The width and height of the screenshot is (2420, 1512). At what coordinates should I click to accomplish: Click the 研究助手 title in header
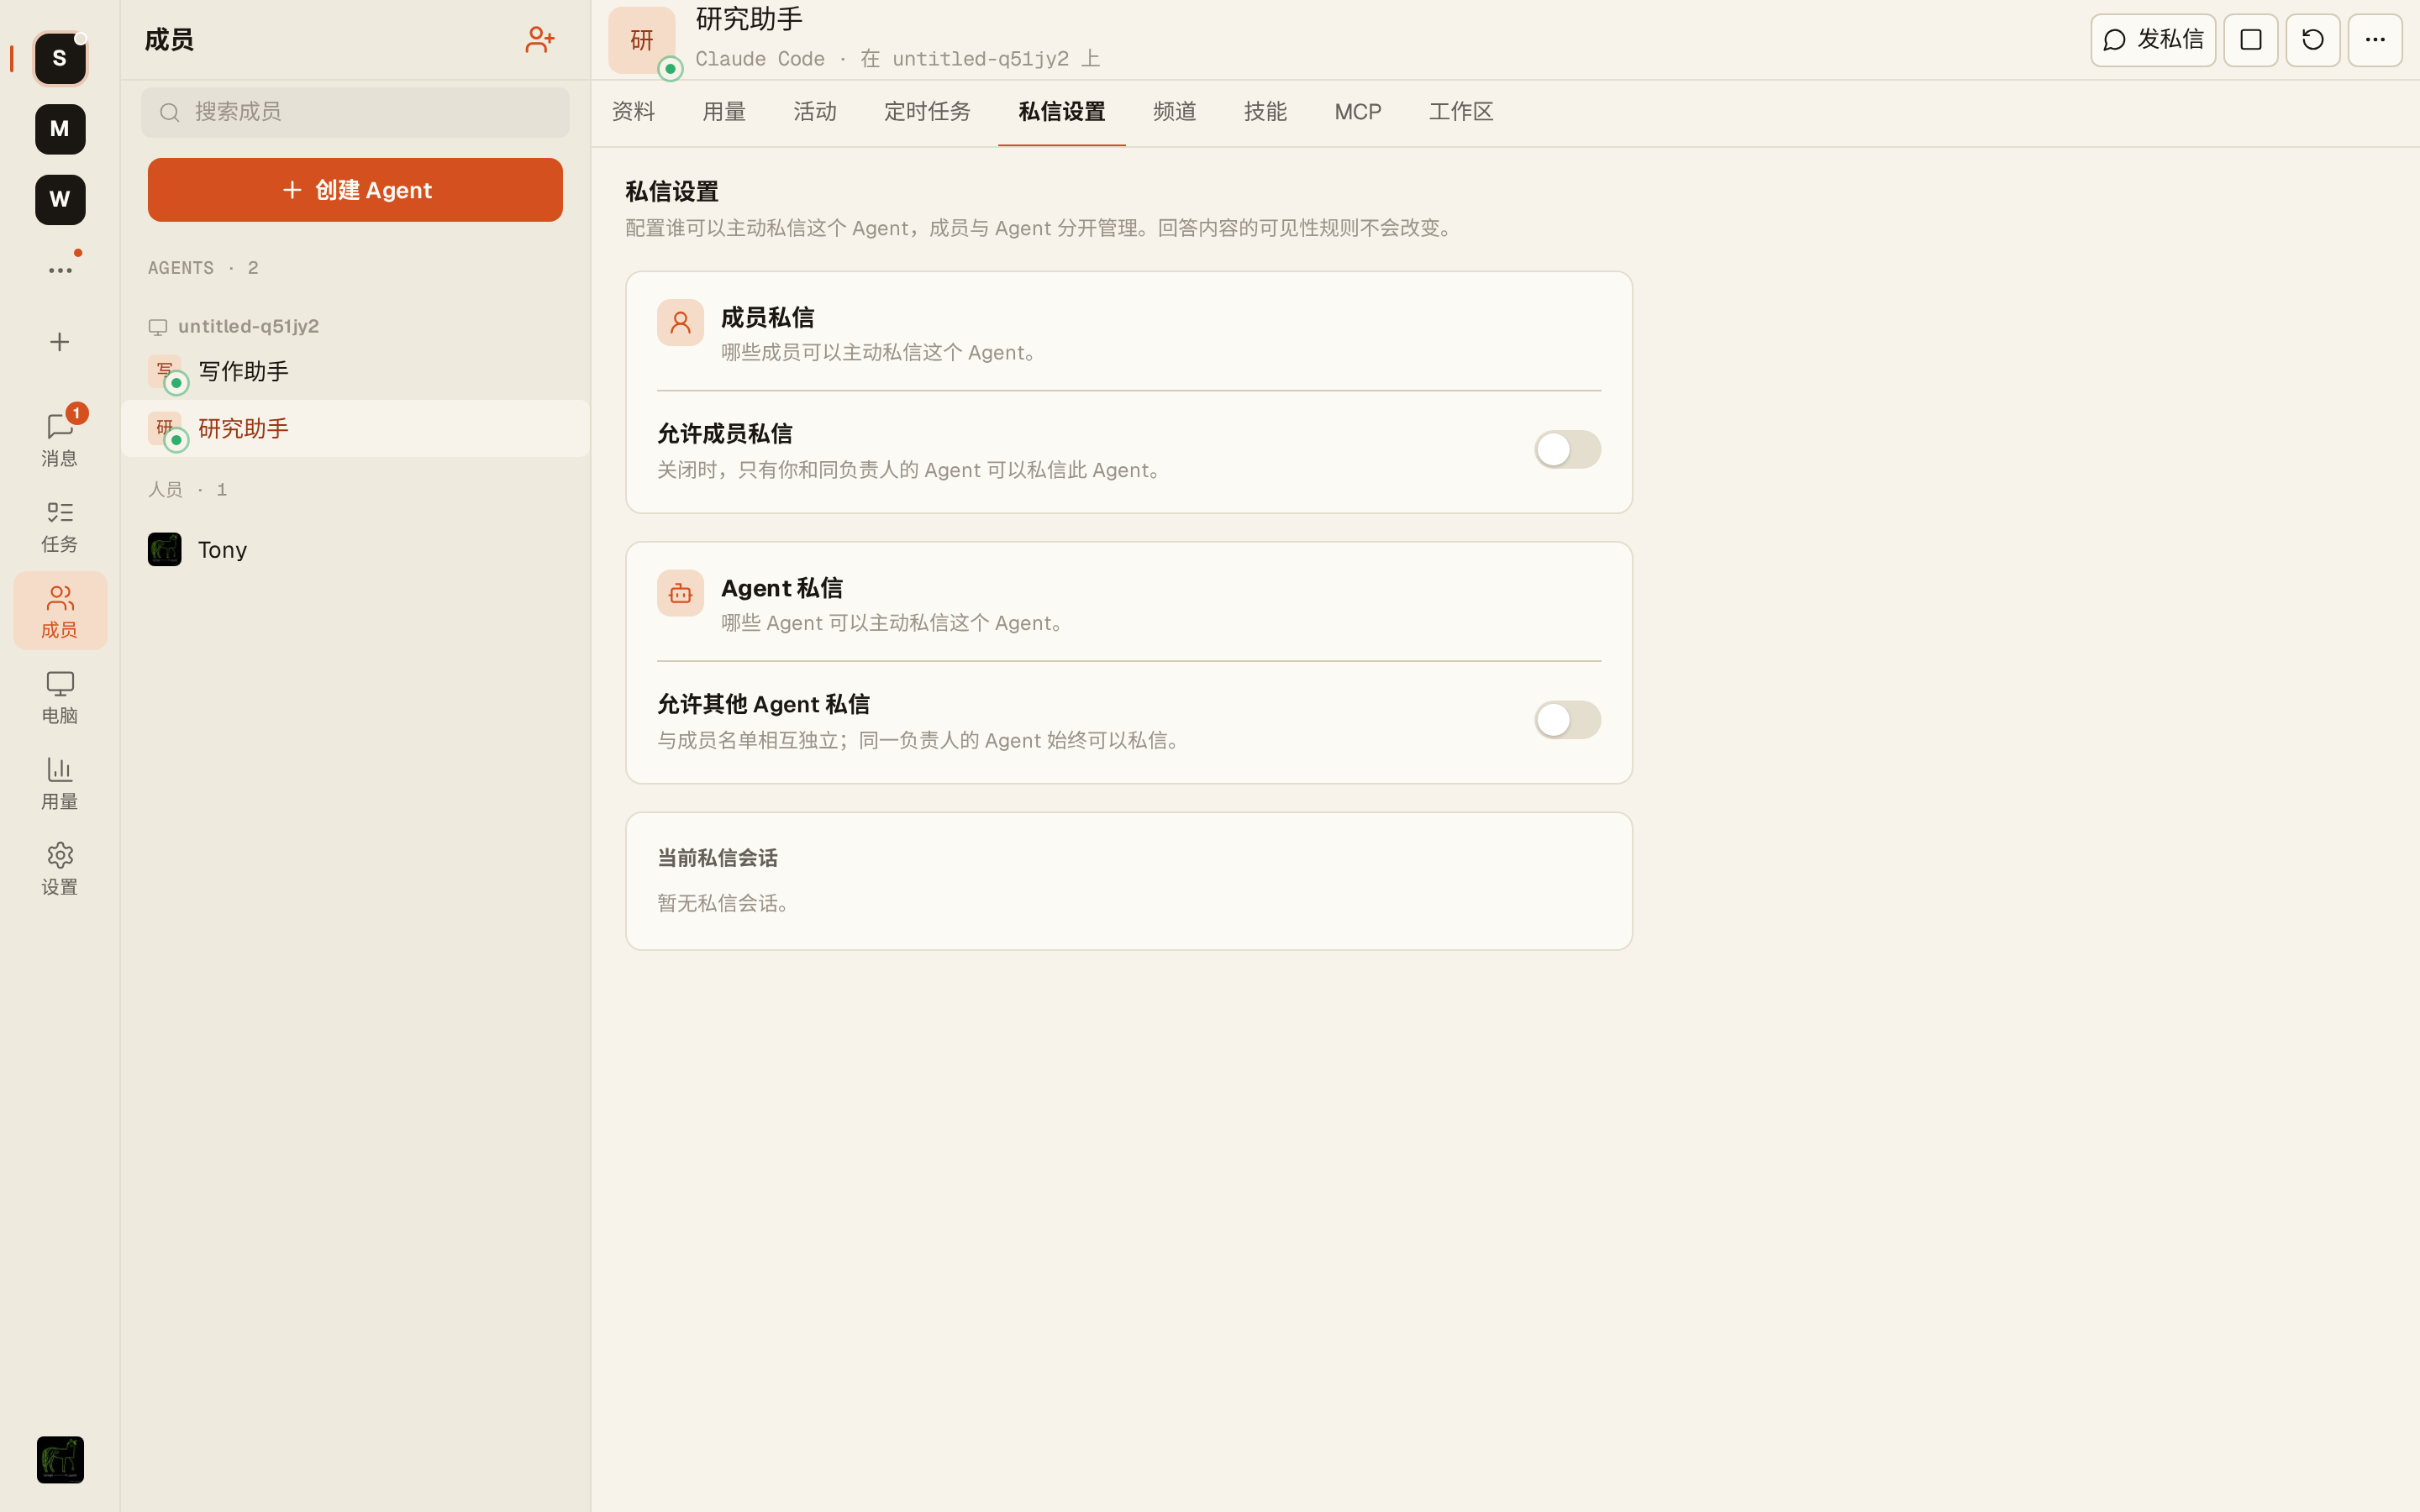749,19
